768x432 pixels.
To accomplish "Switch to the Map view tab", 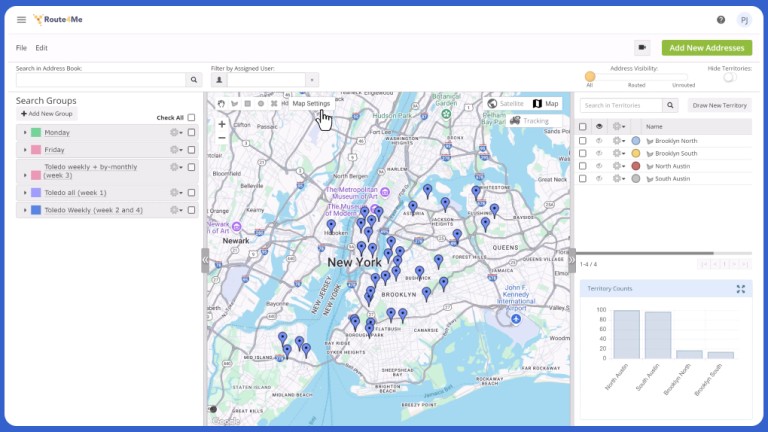I will (x=546, y=103).
